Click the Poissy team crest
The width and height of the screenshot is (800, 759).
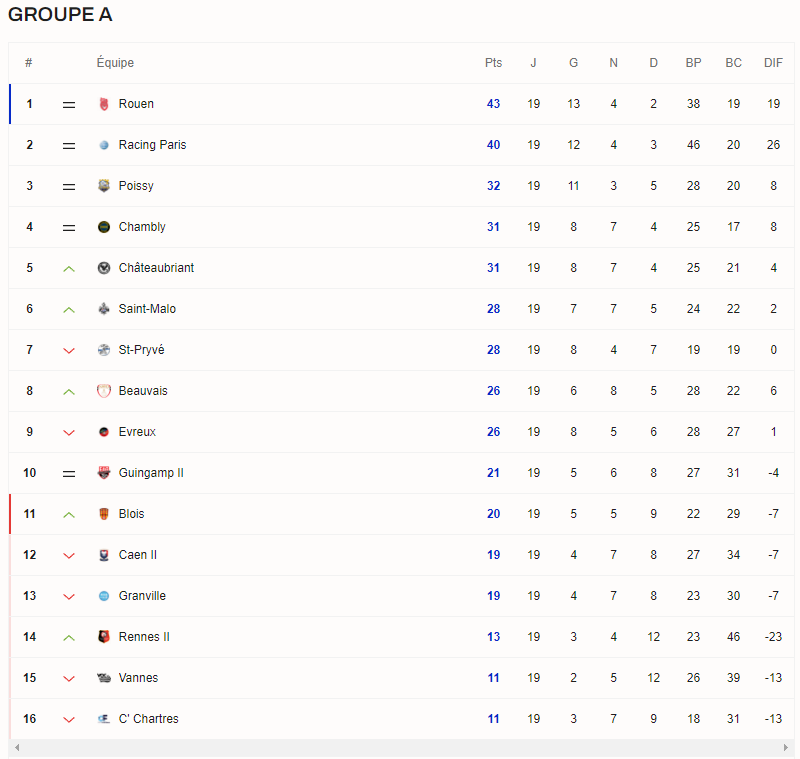[x=104, y=186]
